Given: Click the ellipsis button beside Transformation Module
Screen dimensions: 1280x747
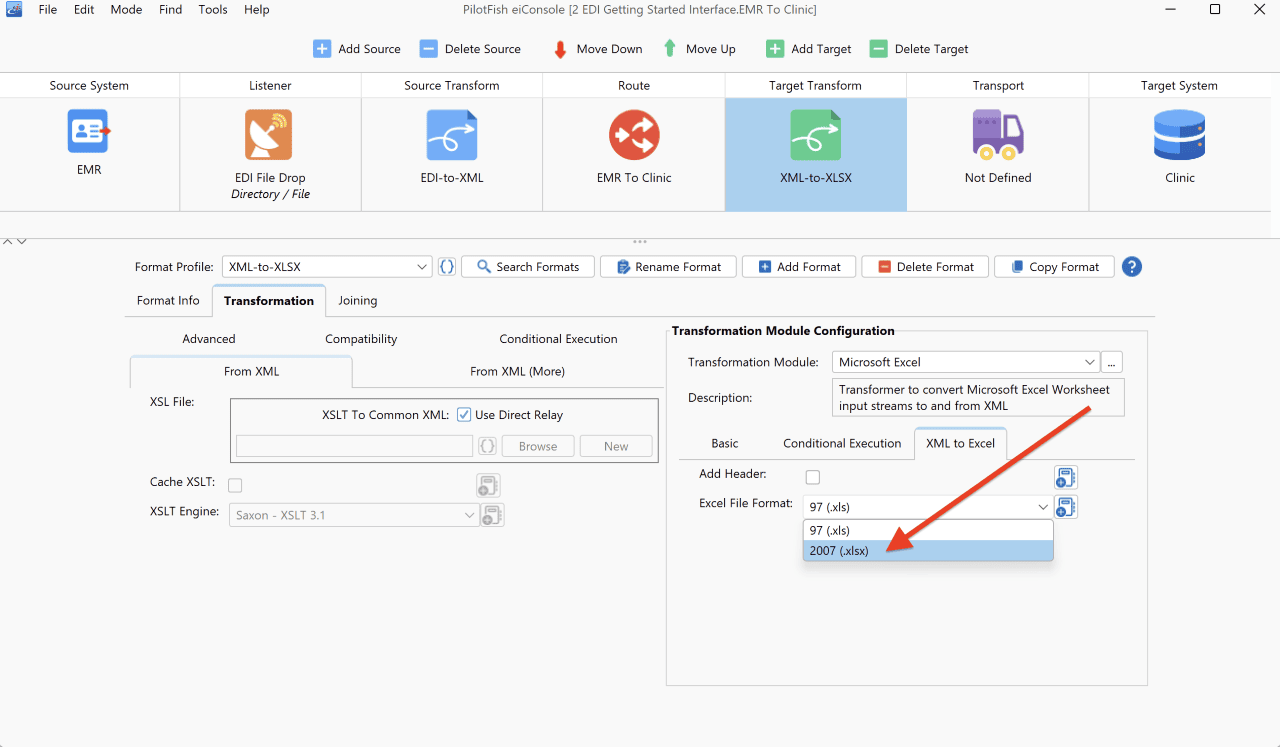Looking at the screenshot, I should (1111, 362).
